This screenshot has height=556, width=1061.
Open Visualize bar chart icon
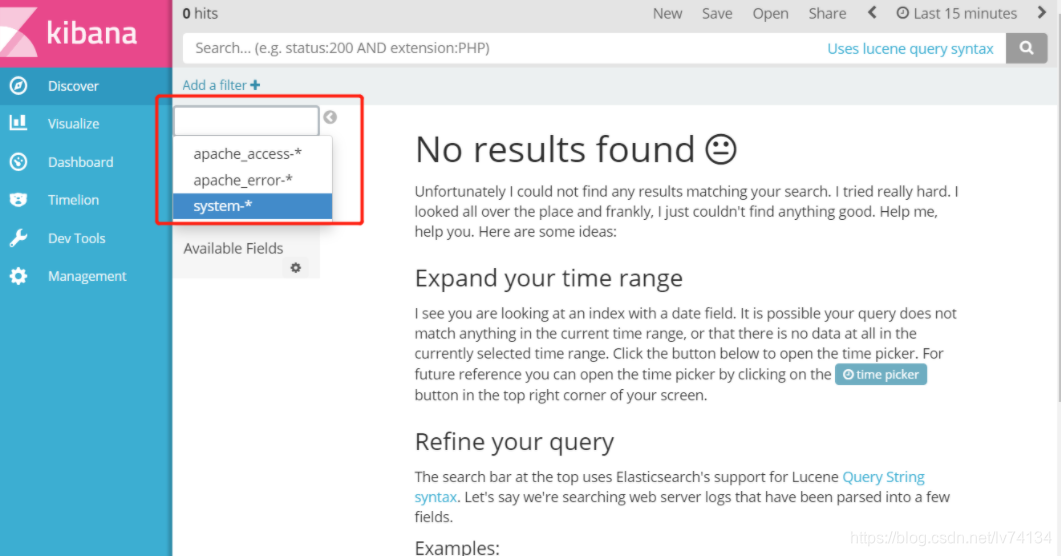pyautogui.click(x=18, y=123)
